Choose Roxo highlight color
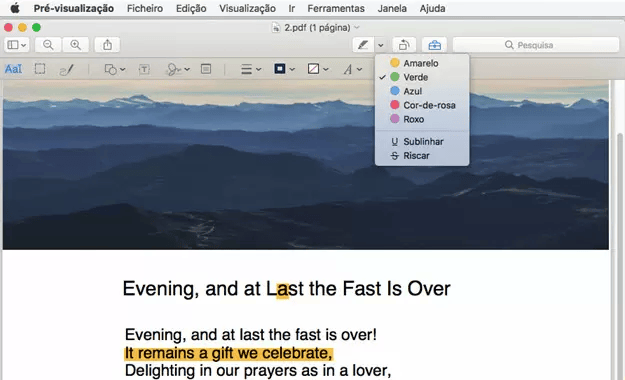This screenshot has height=380, width=625. [422, 119]
